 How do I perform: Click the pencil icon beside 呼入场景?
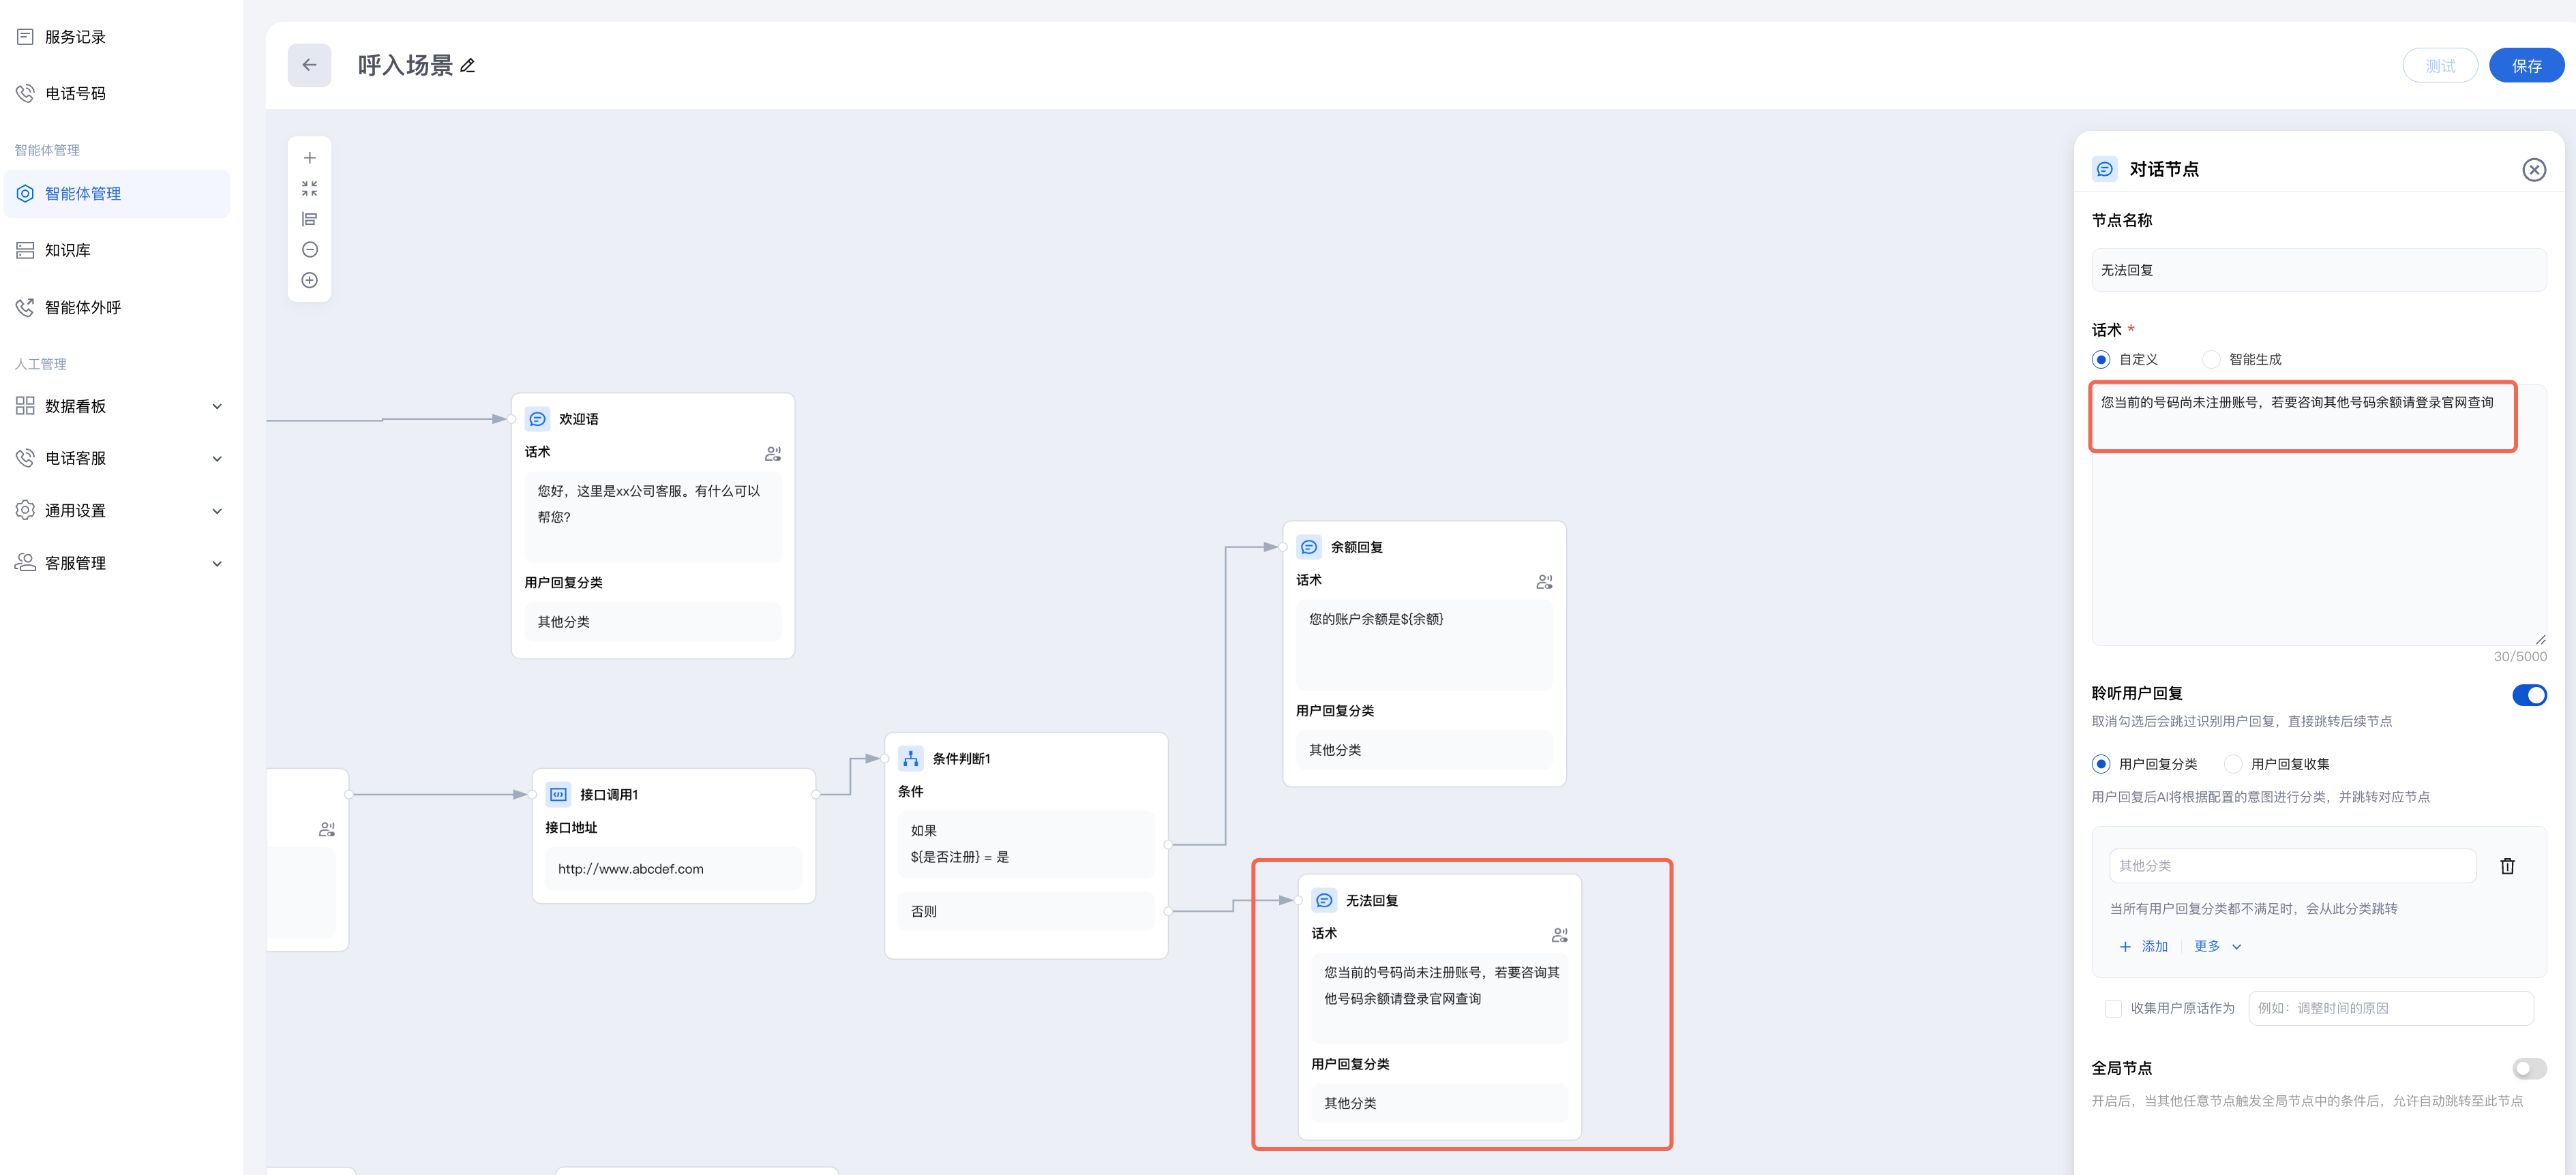click(468, 66)
